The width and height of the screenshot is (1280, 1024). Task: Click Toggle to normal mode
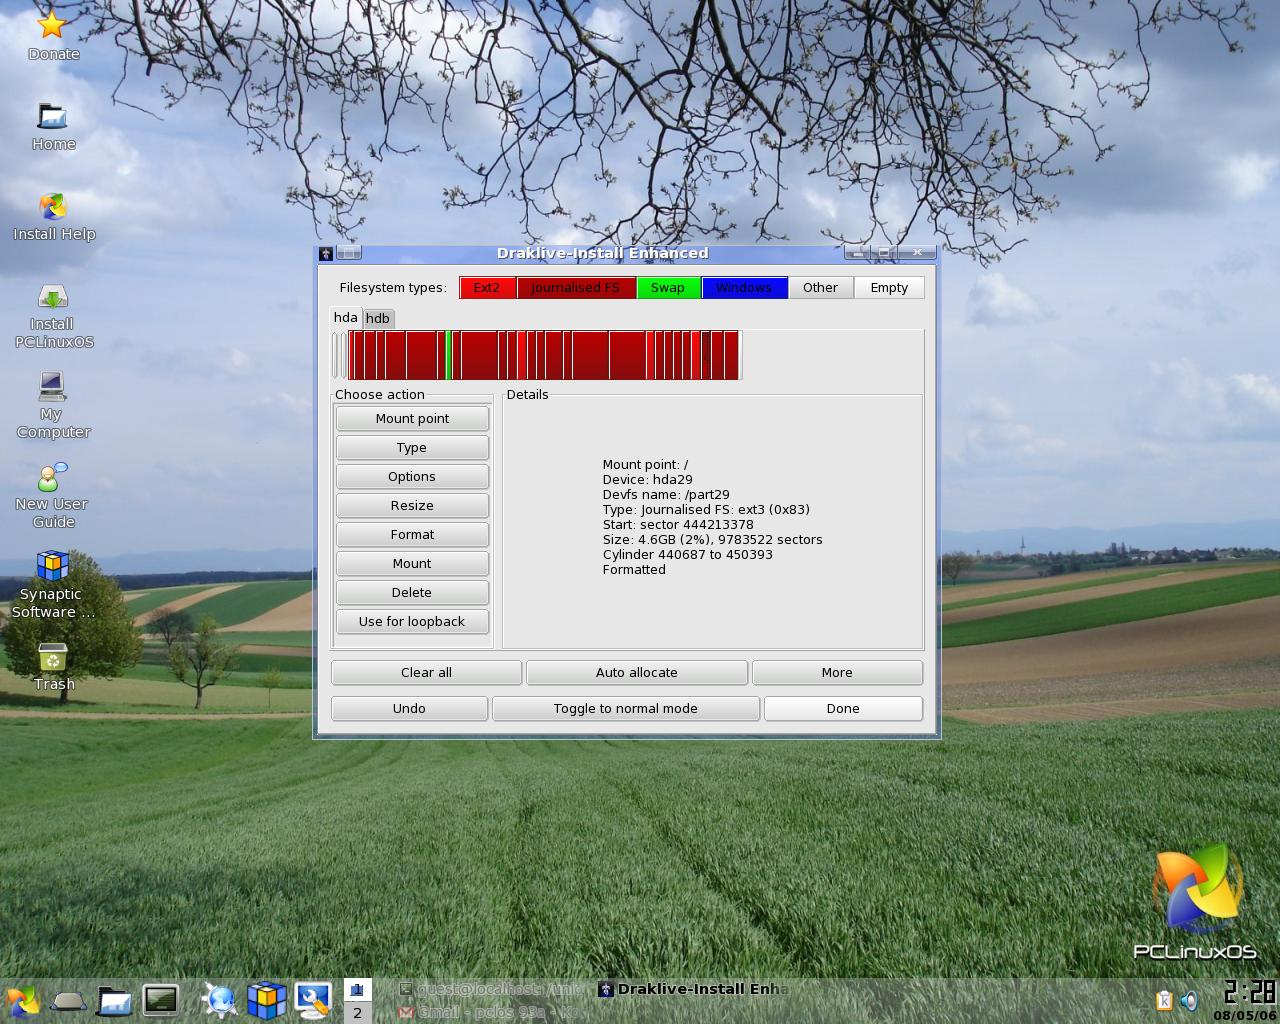[x=626, y=709]
